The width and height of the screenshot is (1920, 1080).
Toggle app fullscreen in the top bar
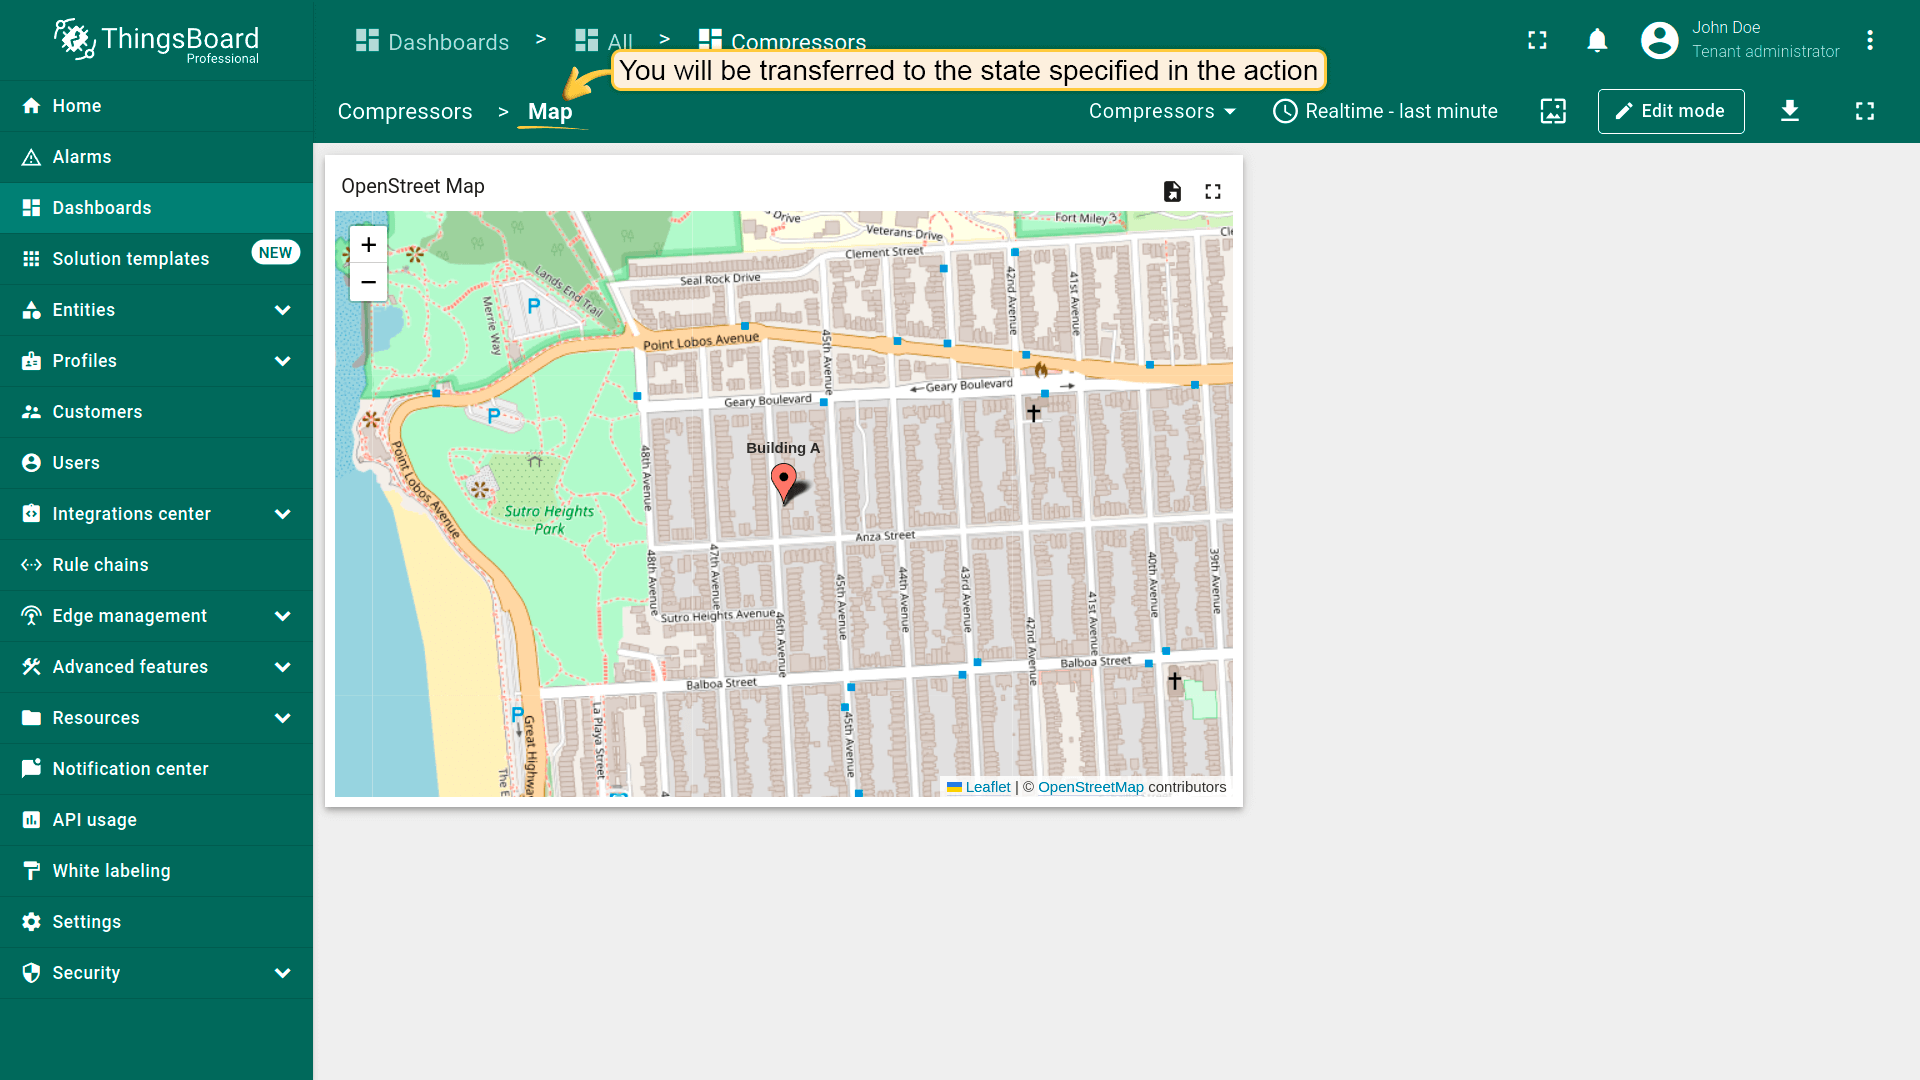(1537, 40)
